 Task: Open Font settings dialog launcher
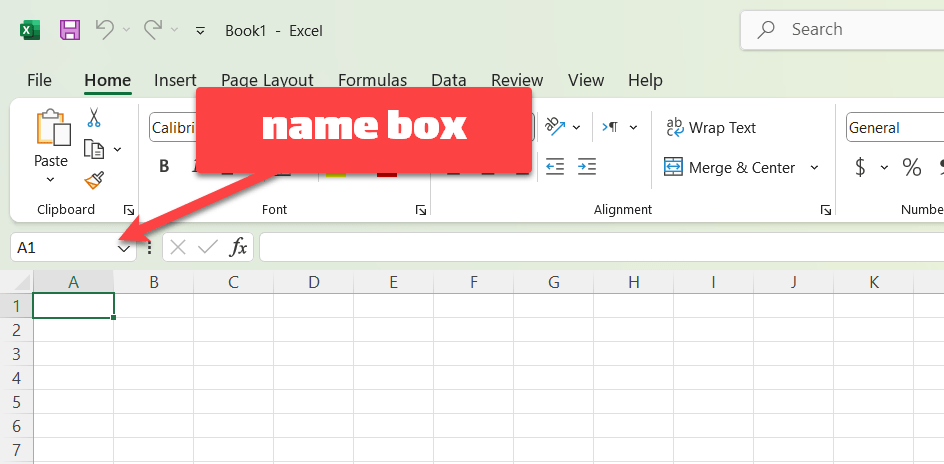421,210
